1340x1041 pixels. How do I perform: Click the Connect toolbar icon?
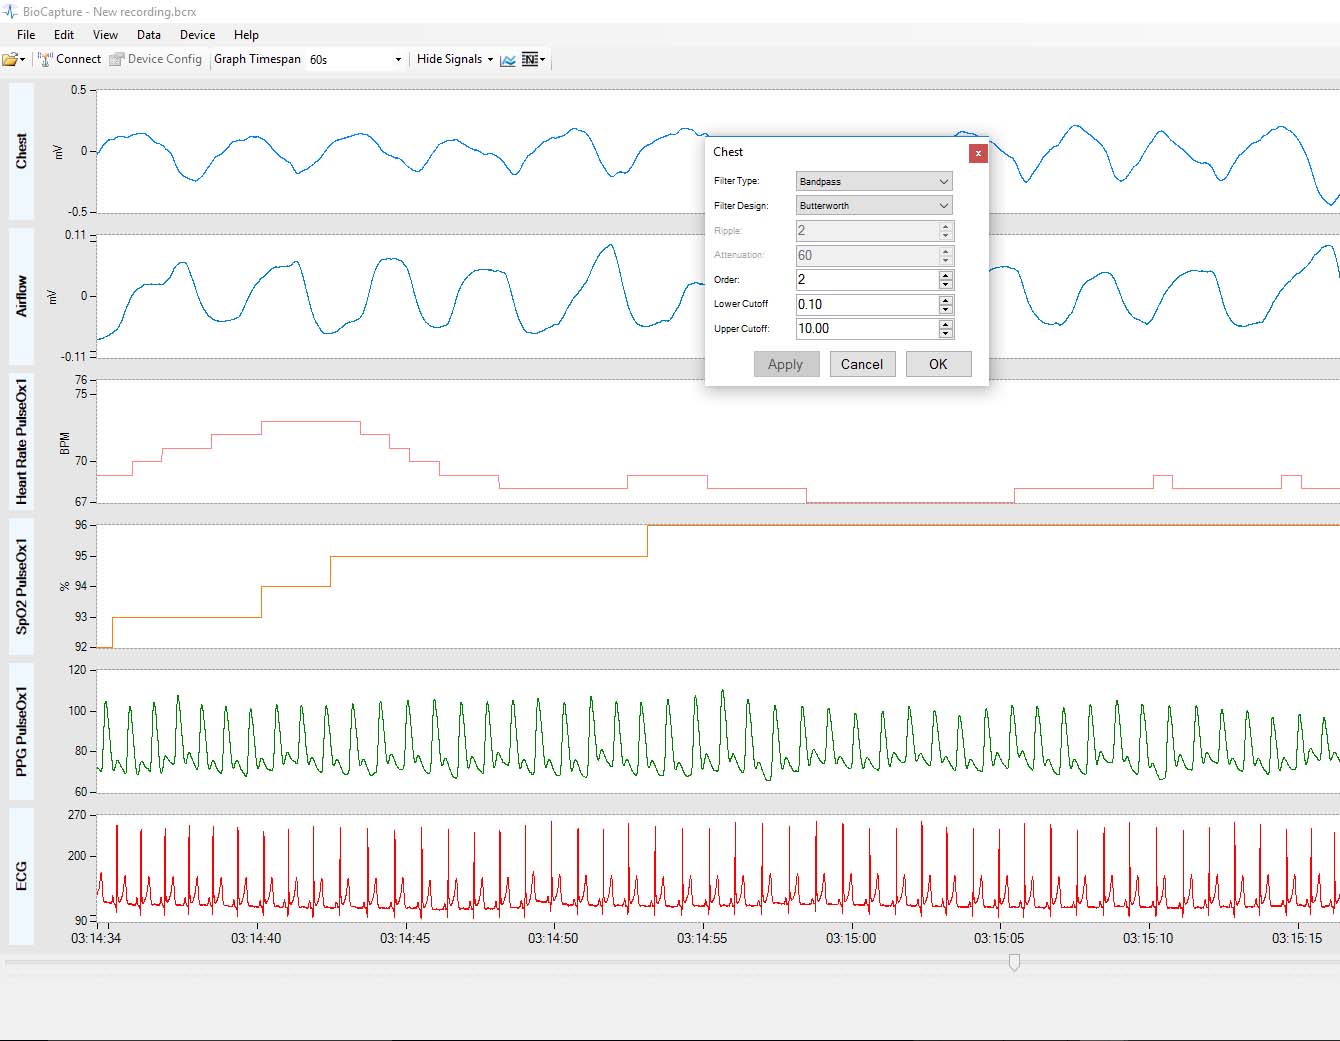click(x=69, y=59)
